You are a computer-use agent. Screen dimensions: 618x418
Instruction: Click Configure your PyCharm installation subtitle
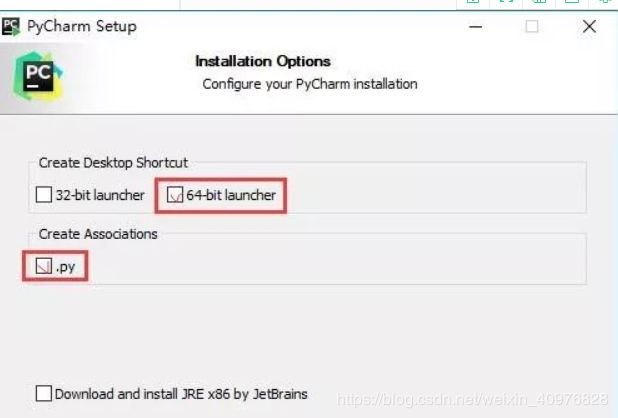click(x=310, y=84)
